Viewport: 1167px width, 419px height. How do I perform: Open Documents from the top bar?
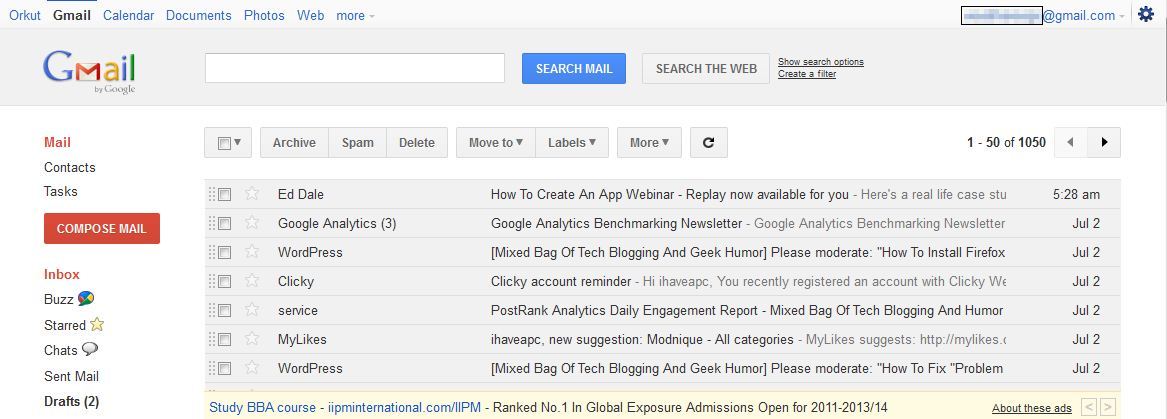click(x=199, y=16)
